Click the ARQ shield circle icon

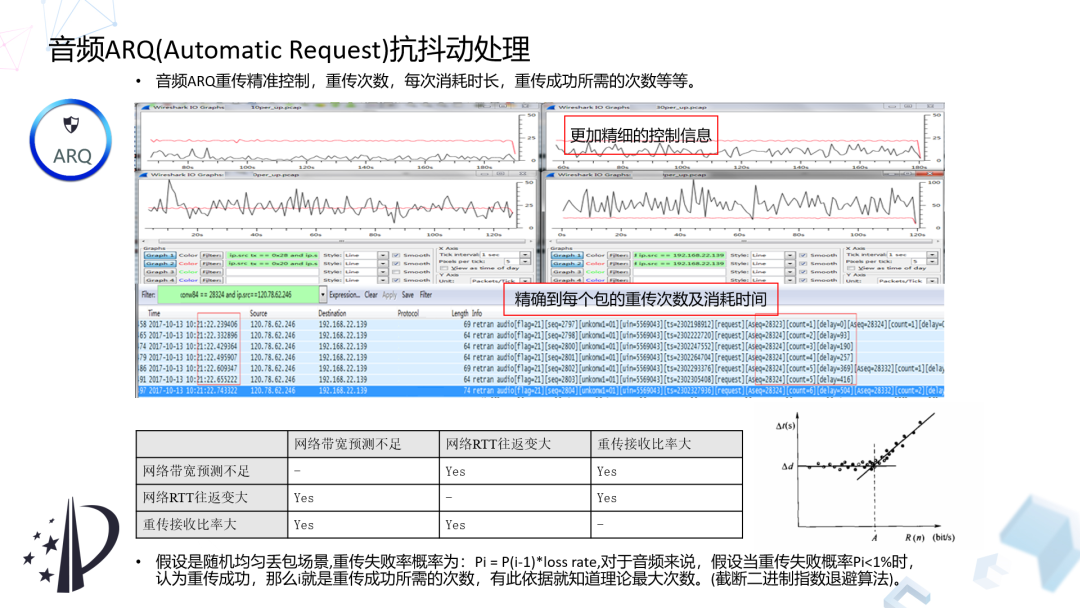pos(72,137)
